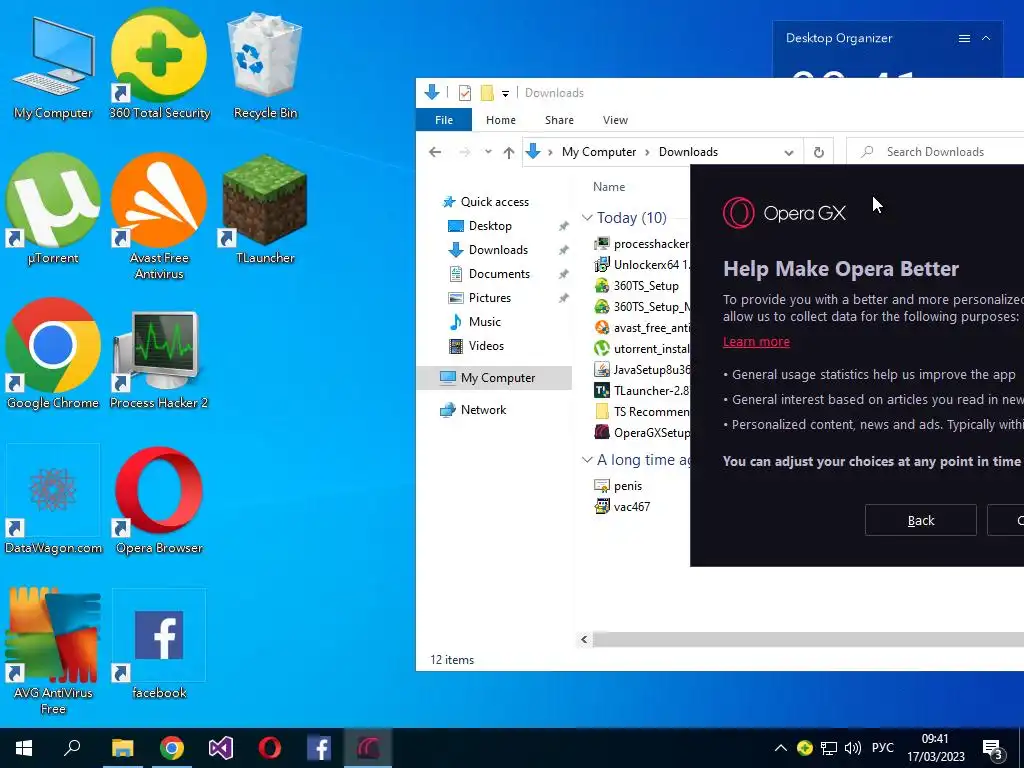Viewport: 1024px width, 768px height.
Task: Open the notification center icon
Action: [x=993, y=750]
